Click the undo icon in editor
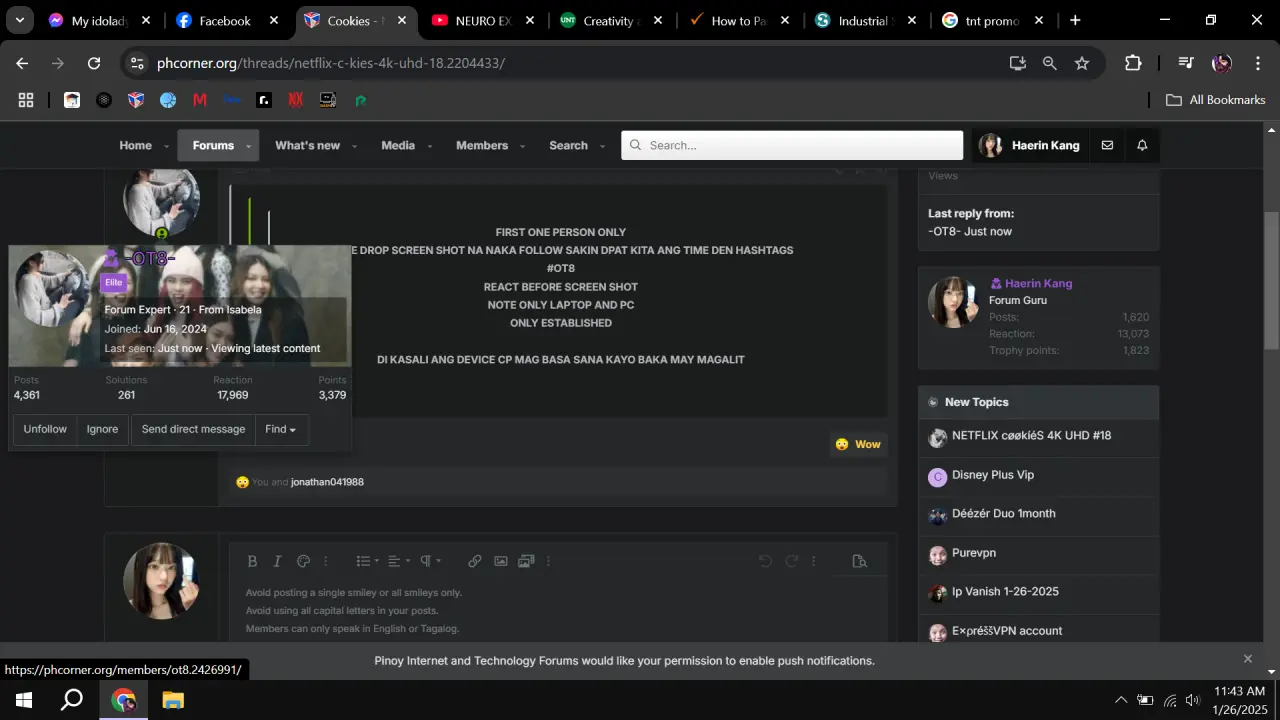Viewport: 1280px width, 720px height. (765, 561)
